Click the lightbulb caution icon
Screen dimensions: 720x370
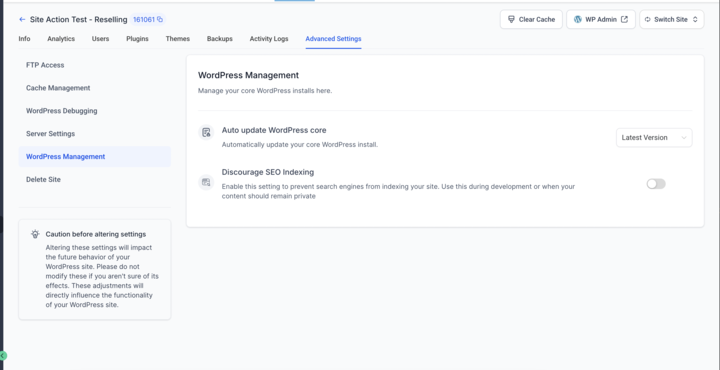pos(35,234)
